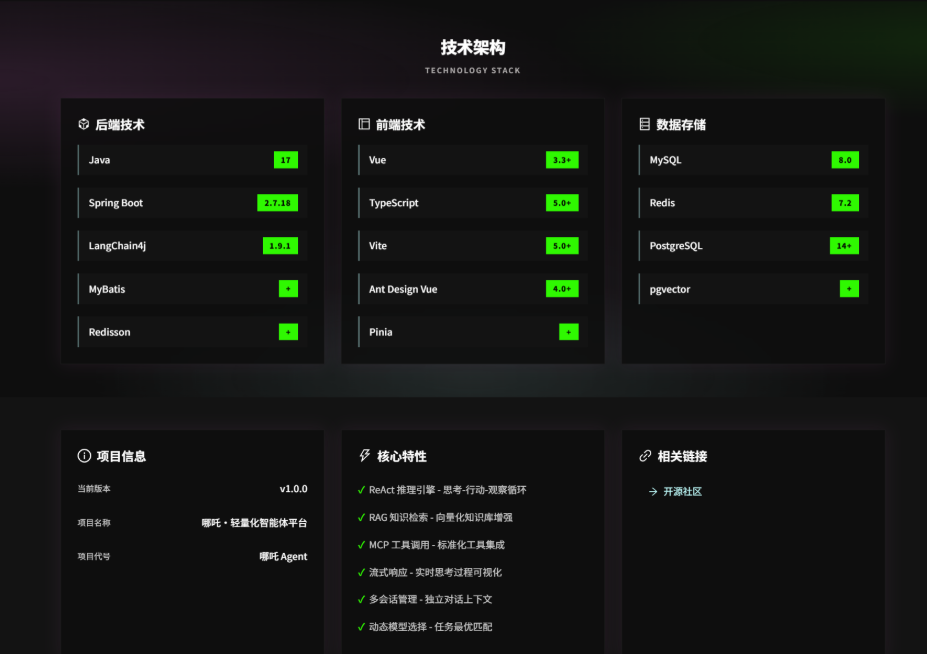Click the database icon beside 数据存储
Viewport: 927px width, 654px height.
pos(644,124)
